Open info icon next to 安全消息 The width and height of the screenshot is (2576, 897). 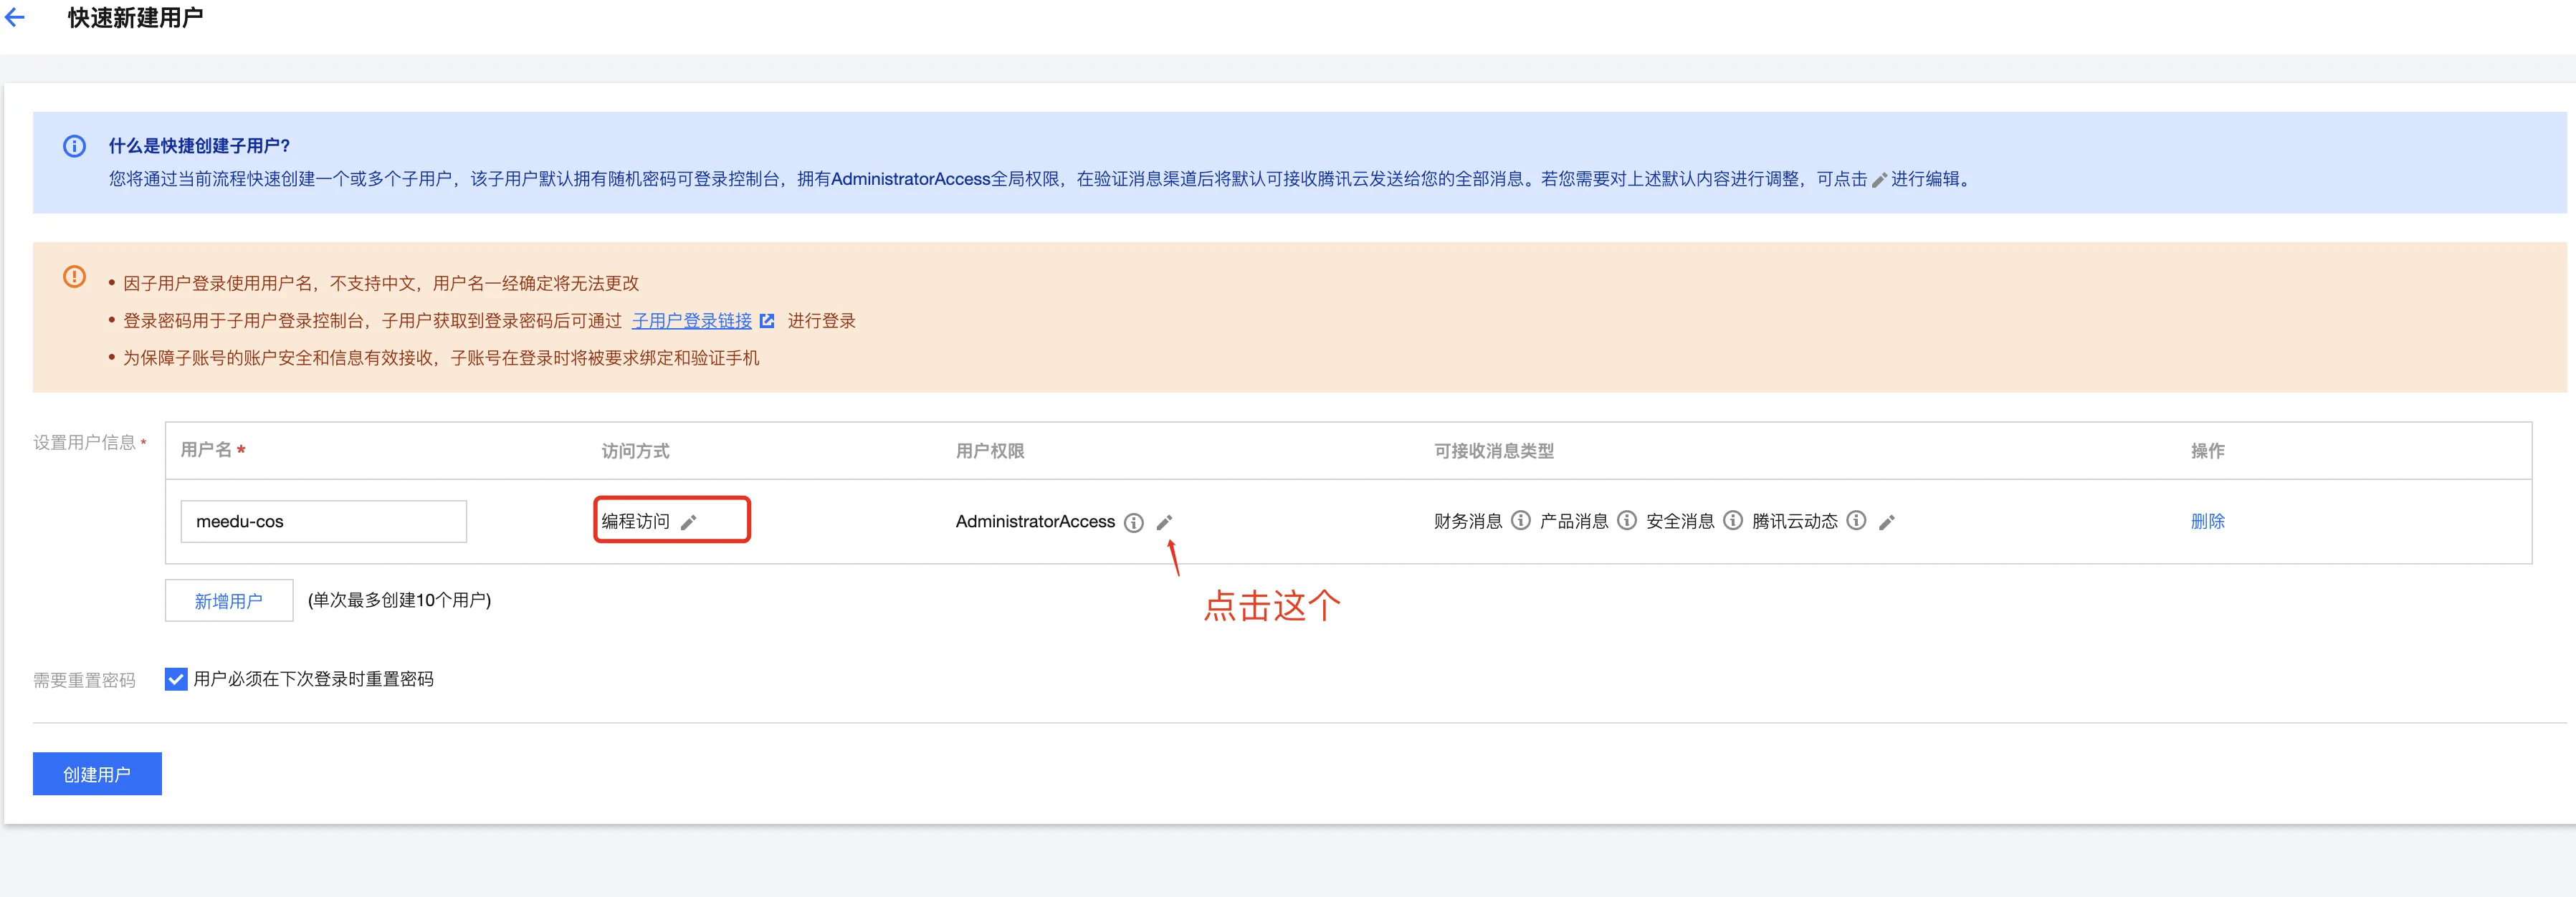(1732, 520)
